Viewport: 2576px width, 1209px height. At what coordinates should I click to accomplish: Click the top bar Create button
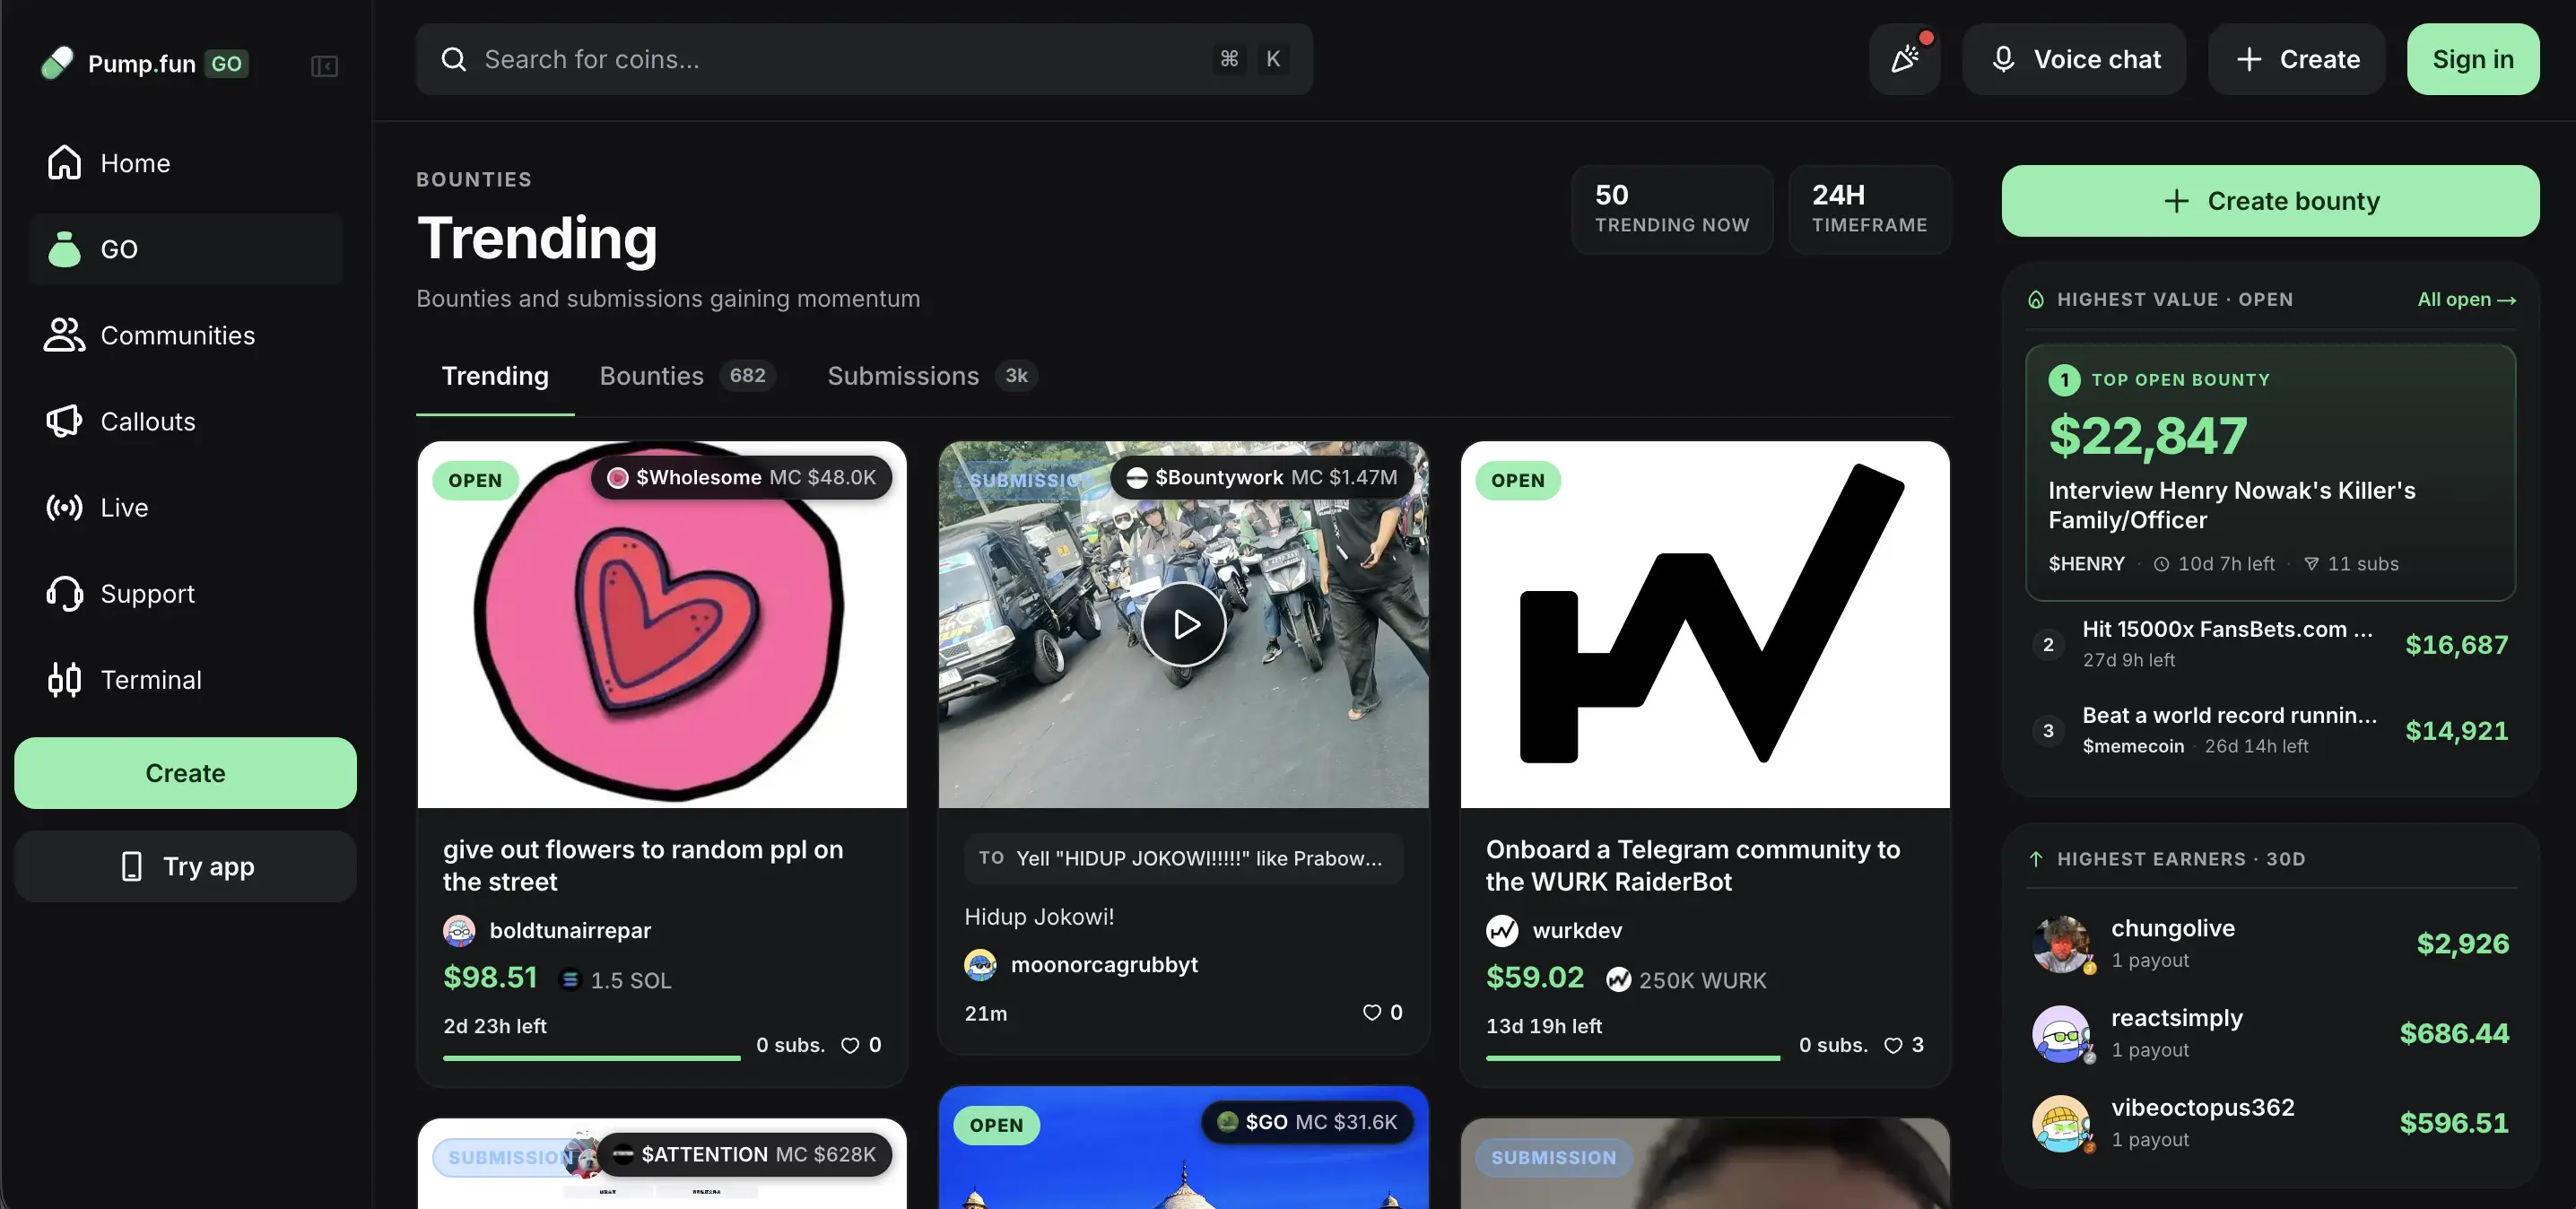click(x=2296, y=59)
